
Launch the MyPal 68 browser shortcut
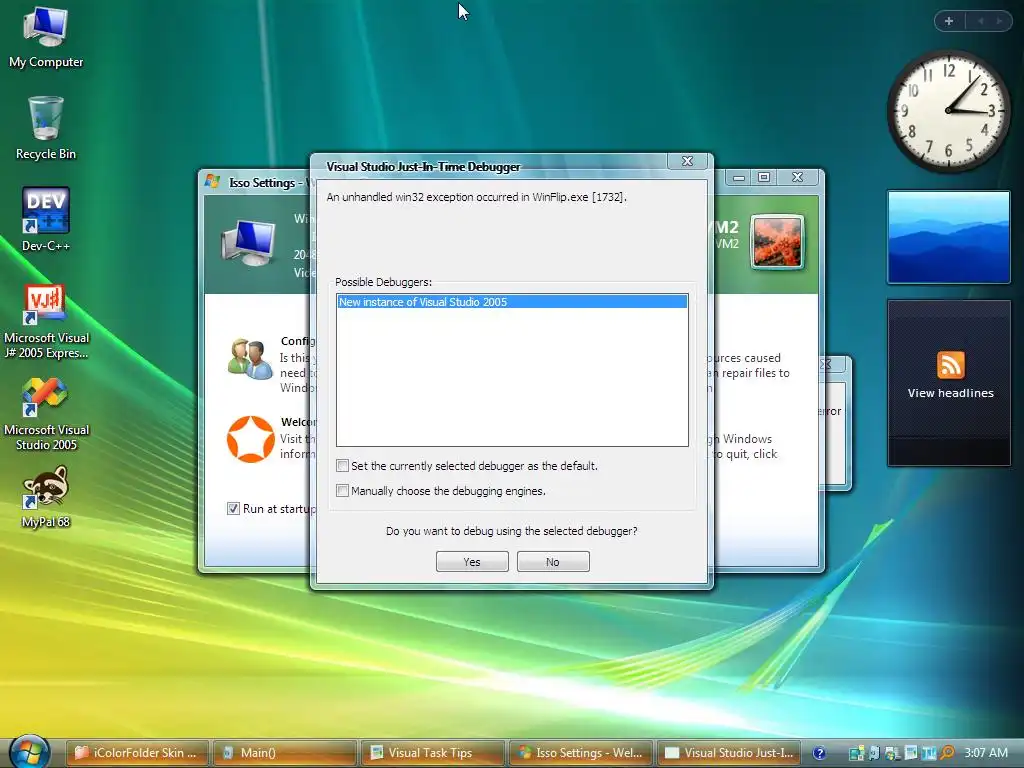46,497
